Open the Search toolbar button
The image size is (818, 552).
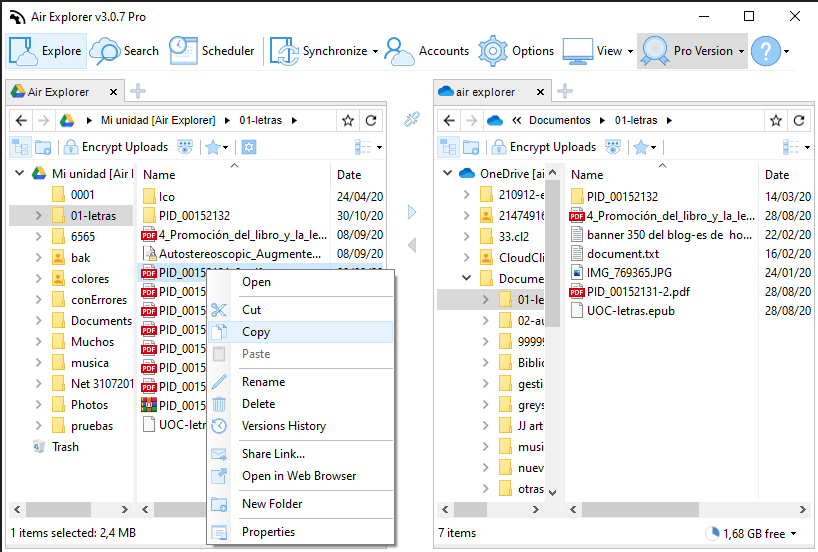coord(124,51)
